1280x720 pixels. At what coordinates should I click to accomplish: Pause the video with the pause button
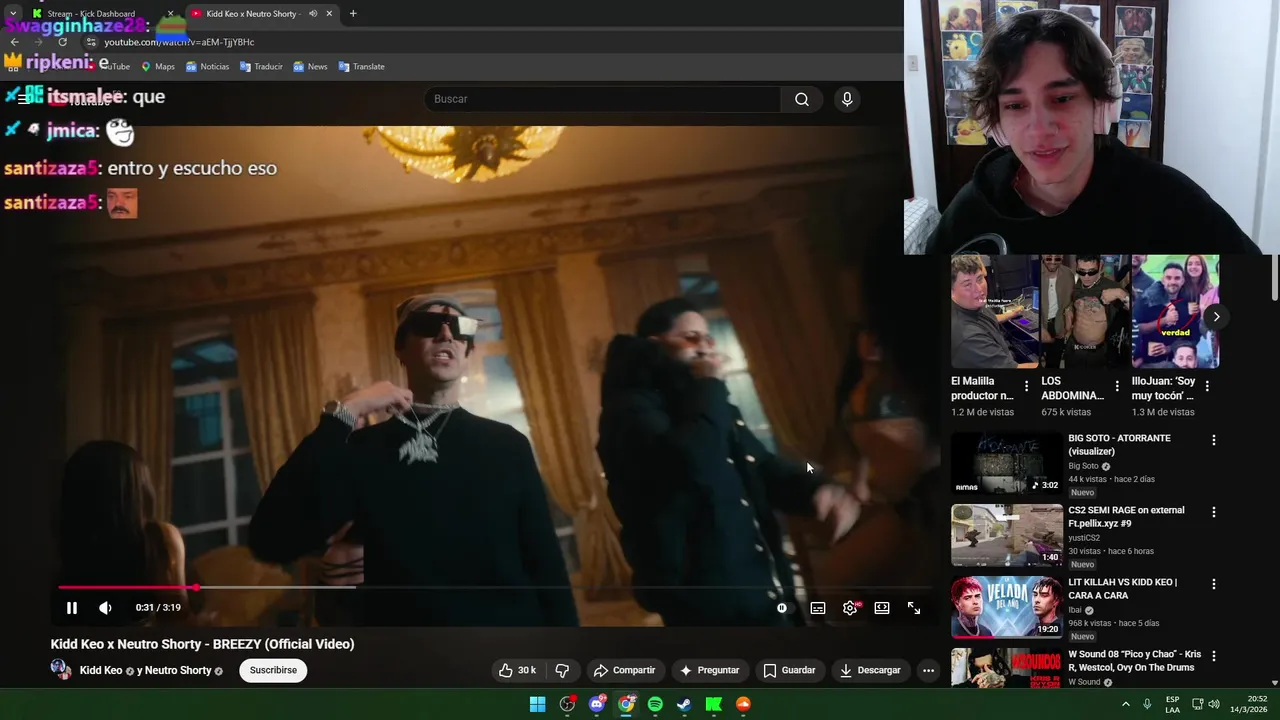point(71,608)
